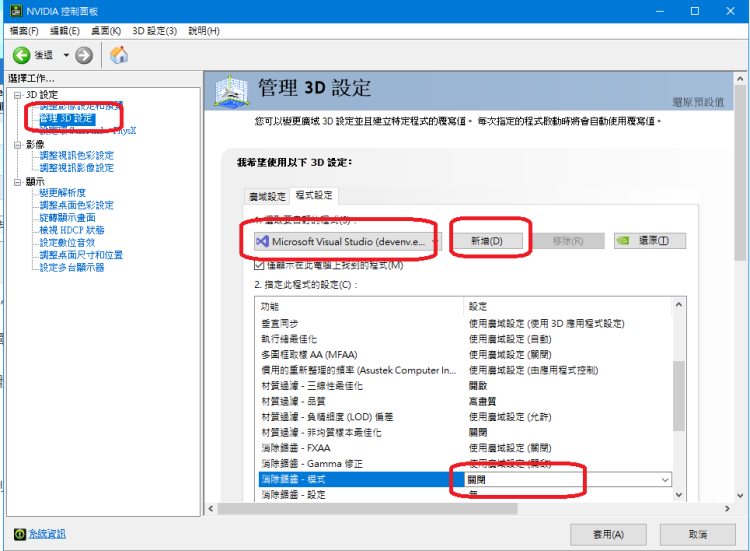Select the 執行緒最佳化 row

click(464, 339)
